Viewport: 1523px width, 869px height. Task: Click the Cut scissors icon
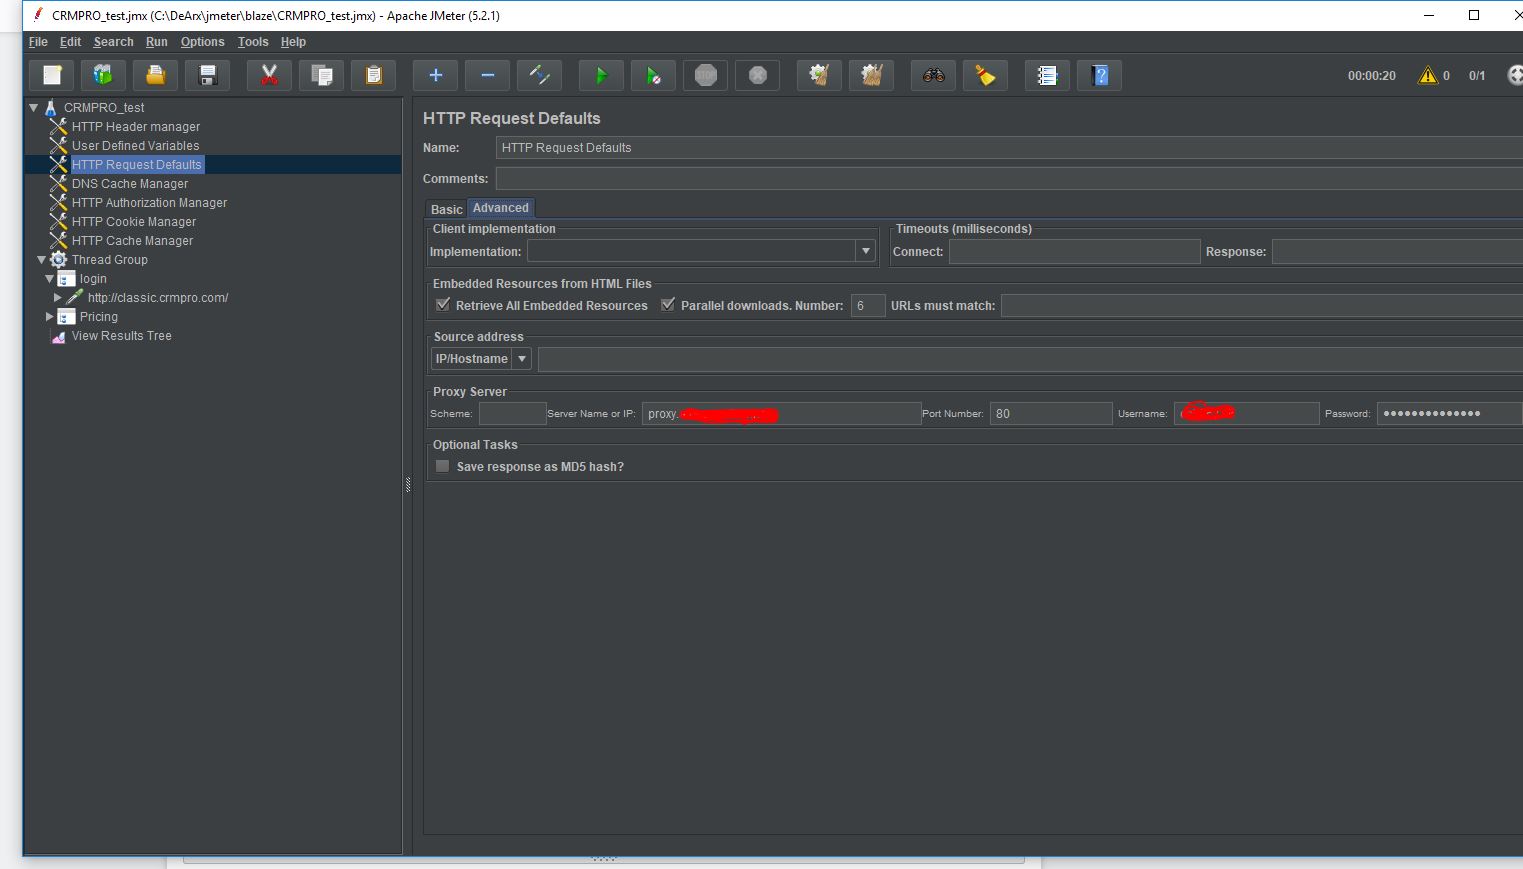[269, 75]
